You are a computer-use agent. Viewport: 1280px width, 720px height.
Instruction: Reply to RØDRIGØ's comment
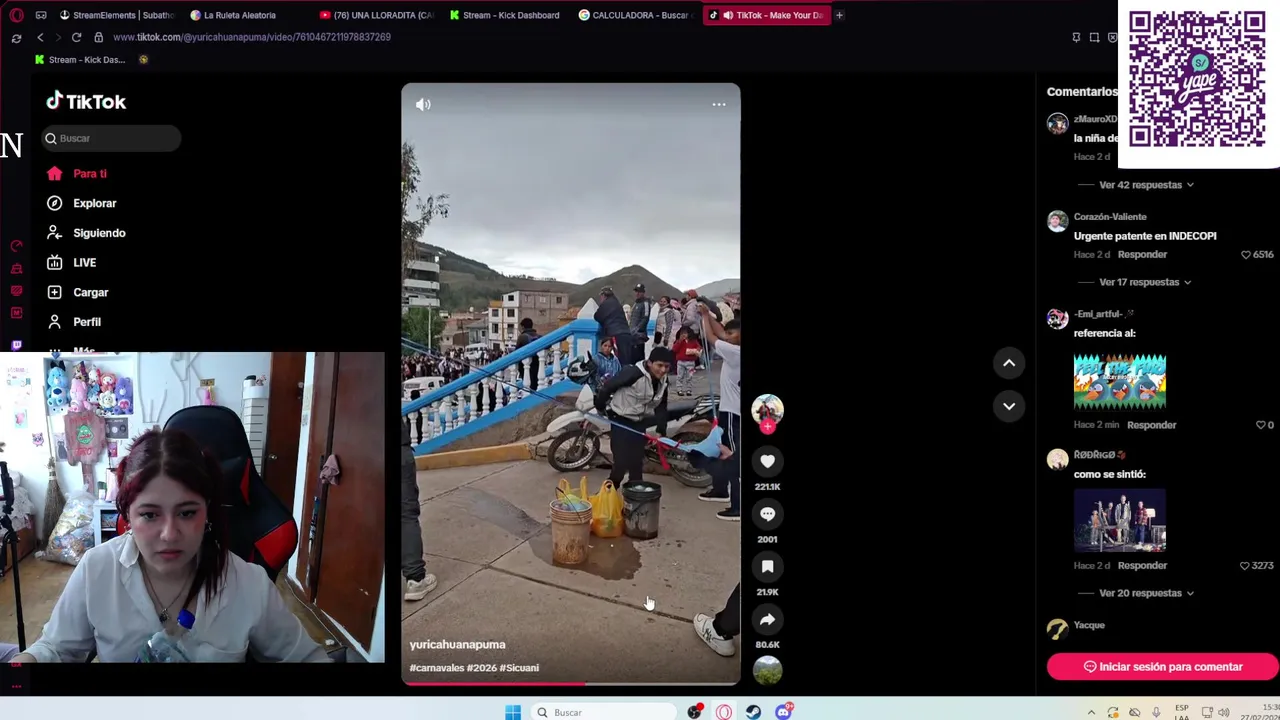[1142, 566]
